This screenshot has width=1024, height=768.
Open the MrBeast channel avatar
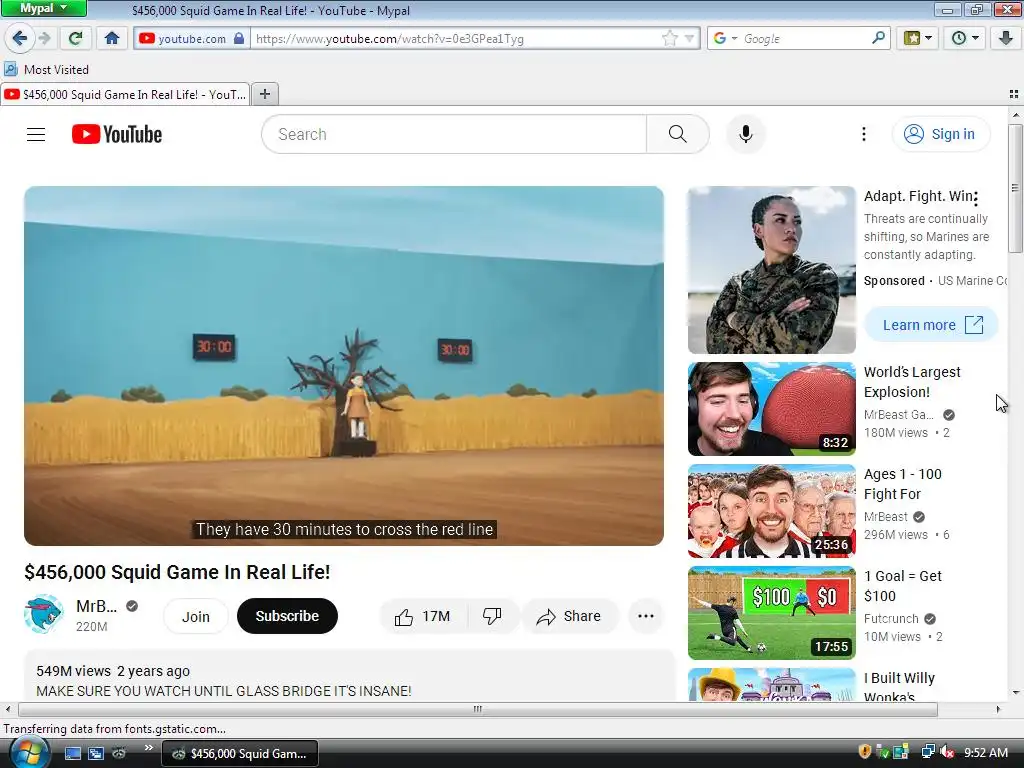click(44, 615)
